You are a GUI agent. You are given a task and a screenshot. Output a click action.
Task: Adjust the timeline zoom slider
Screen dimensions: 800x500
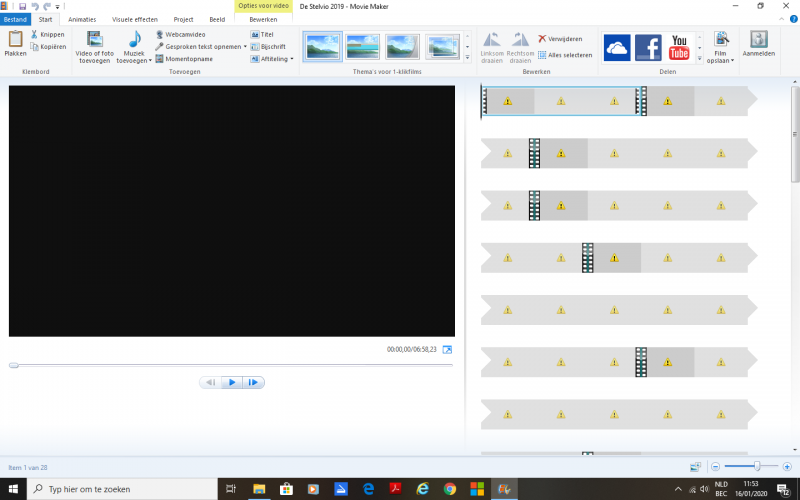[758, 466]
